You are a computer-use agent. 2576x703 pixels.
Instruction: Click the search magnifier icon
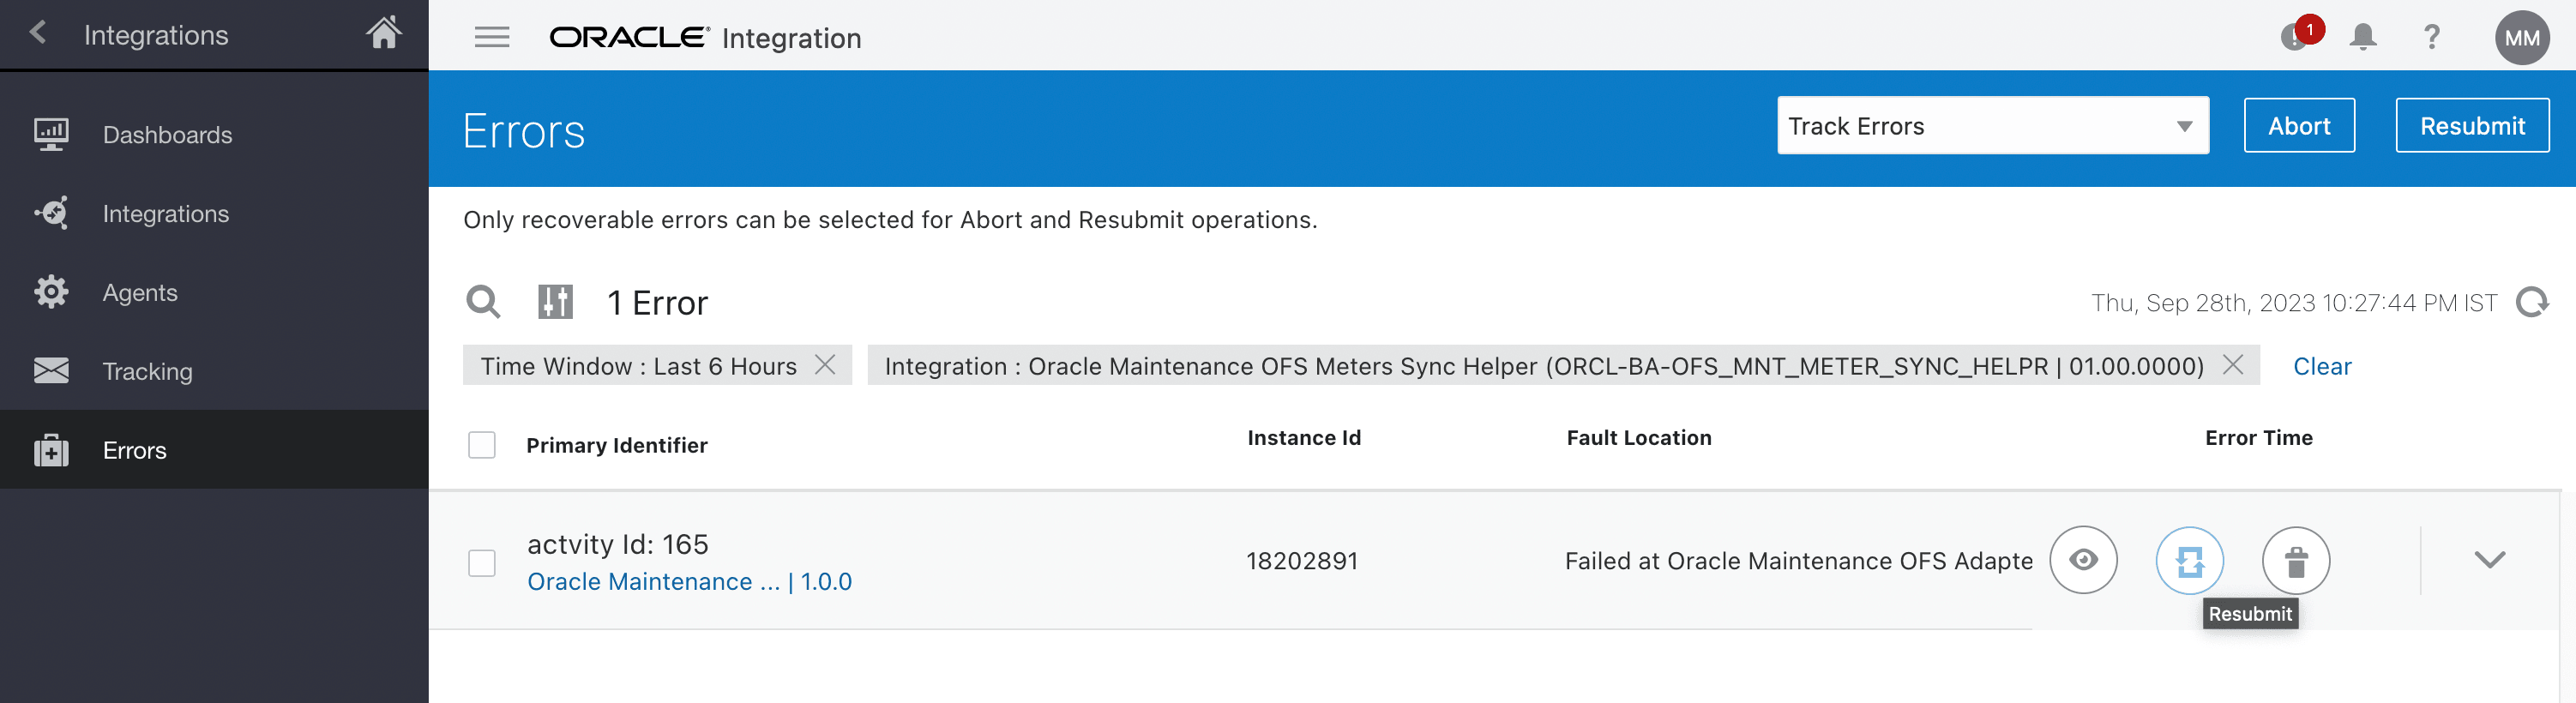point(483,302)
